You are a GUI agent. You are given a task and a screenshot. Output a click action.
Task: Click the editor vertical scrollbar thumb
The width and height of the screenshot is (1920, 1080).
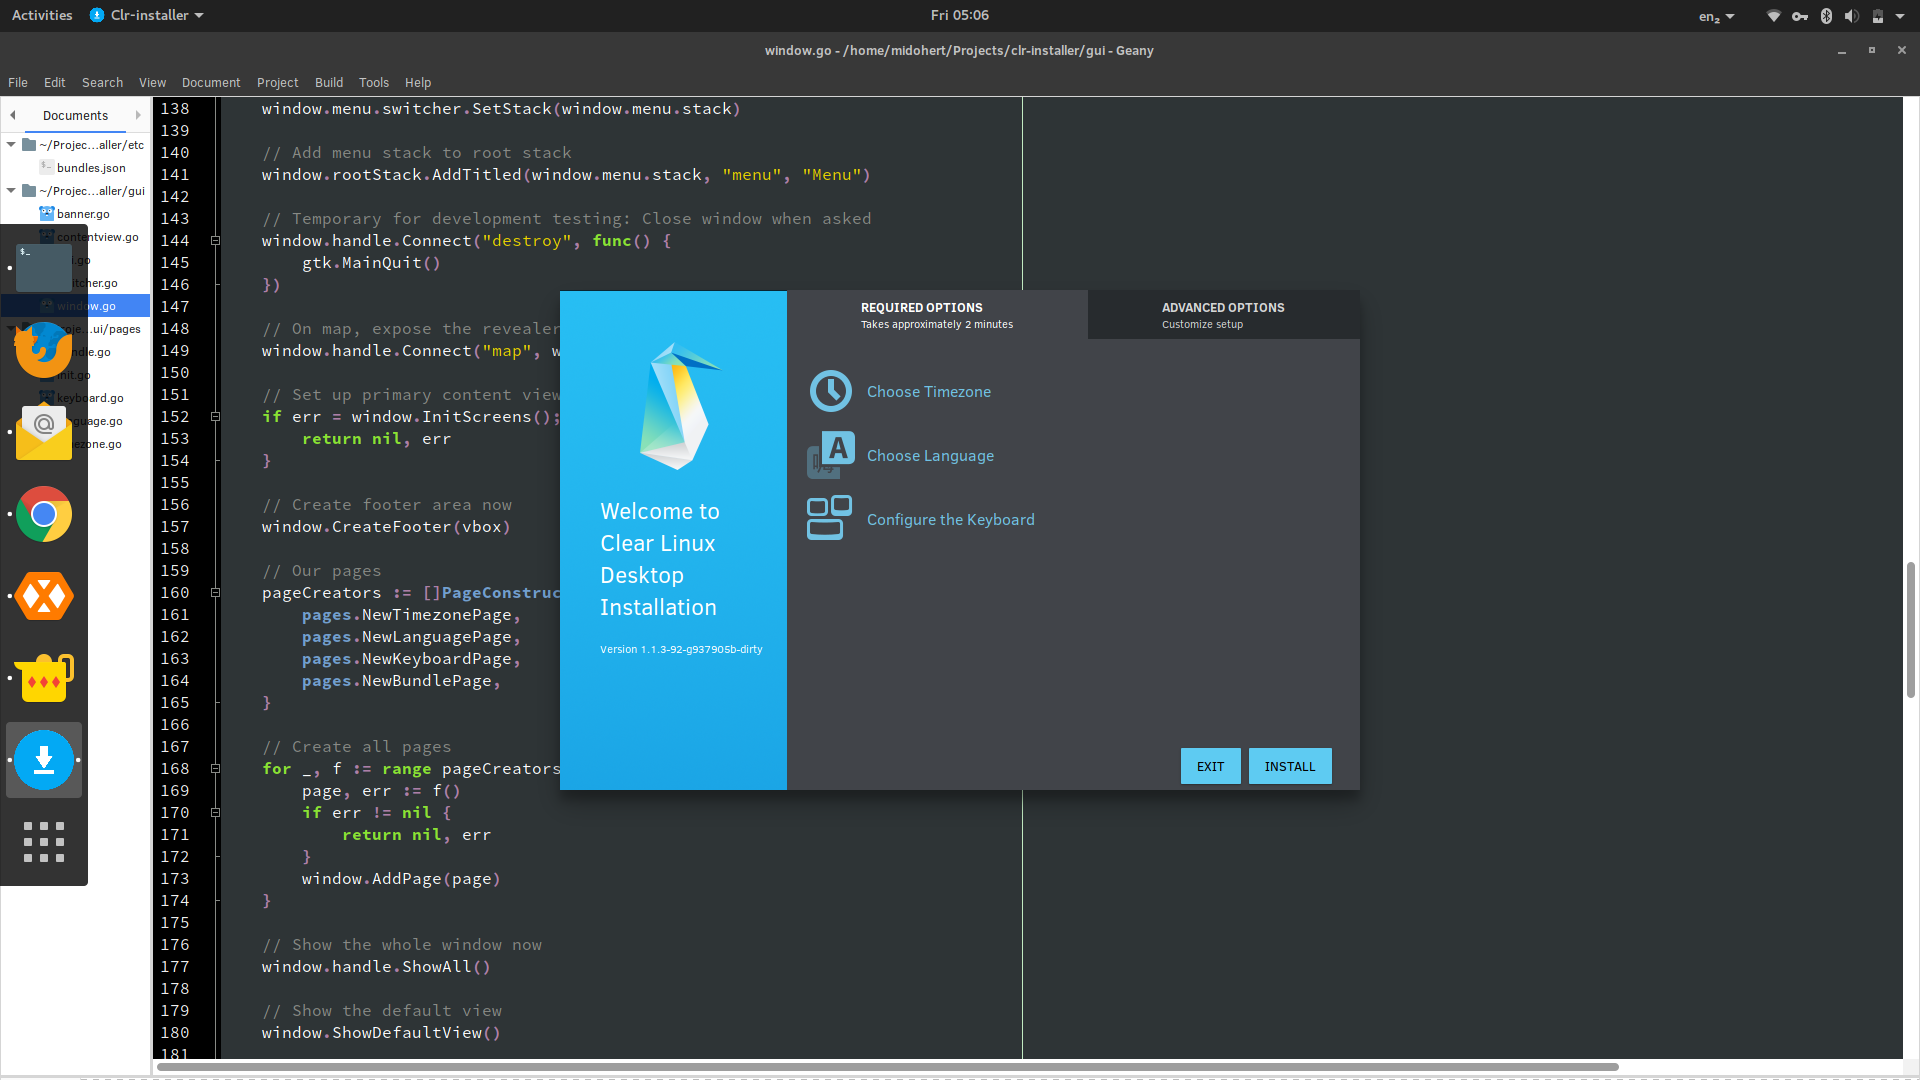[x=1910, y=630]
